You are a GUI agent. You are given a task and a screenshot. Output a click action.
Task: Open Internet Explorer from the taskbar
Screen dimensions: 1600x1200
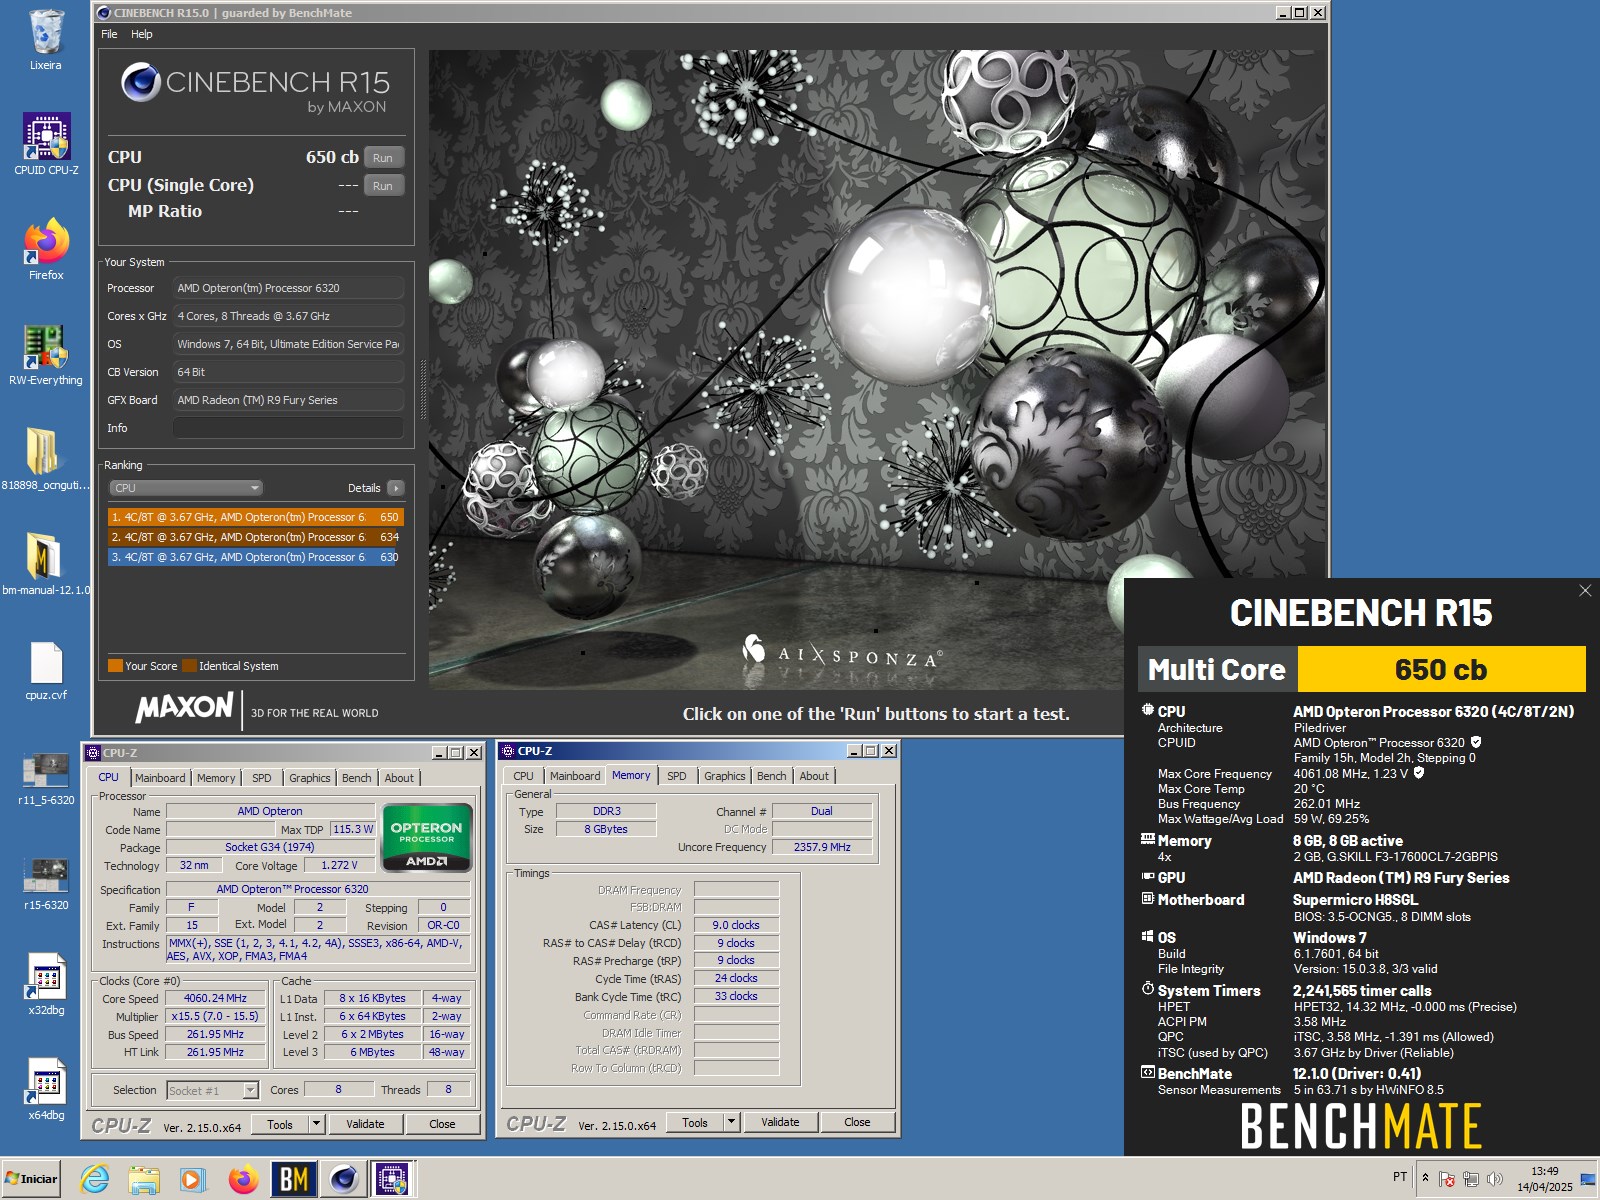tap(95, 1180)
